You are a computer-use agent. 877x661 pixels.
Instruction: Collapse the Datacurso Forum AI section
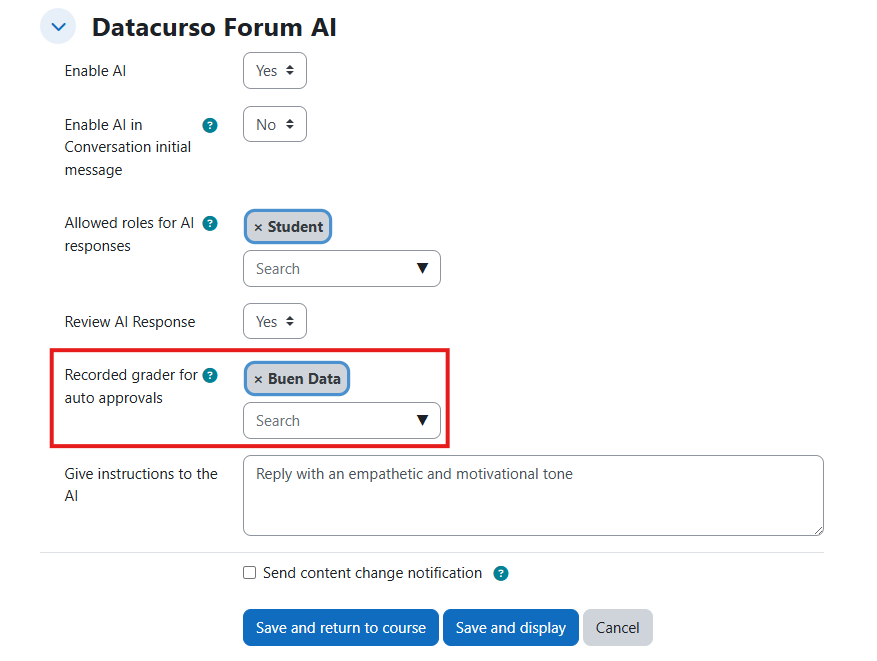pyautogui.click(x=58, y=27)
